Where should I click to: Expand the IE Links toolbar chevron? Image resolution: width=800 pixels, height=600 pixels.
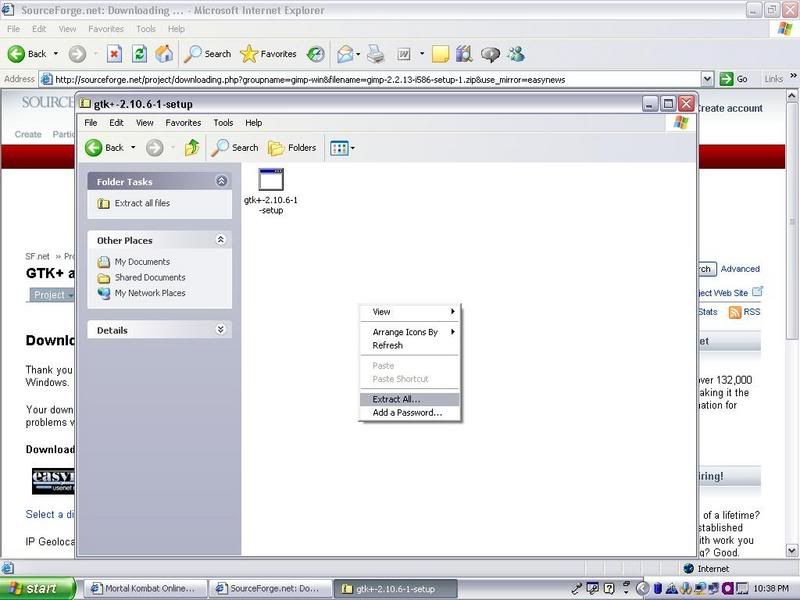[x=793, y=76]
